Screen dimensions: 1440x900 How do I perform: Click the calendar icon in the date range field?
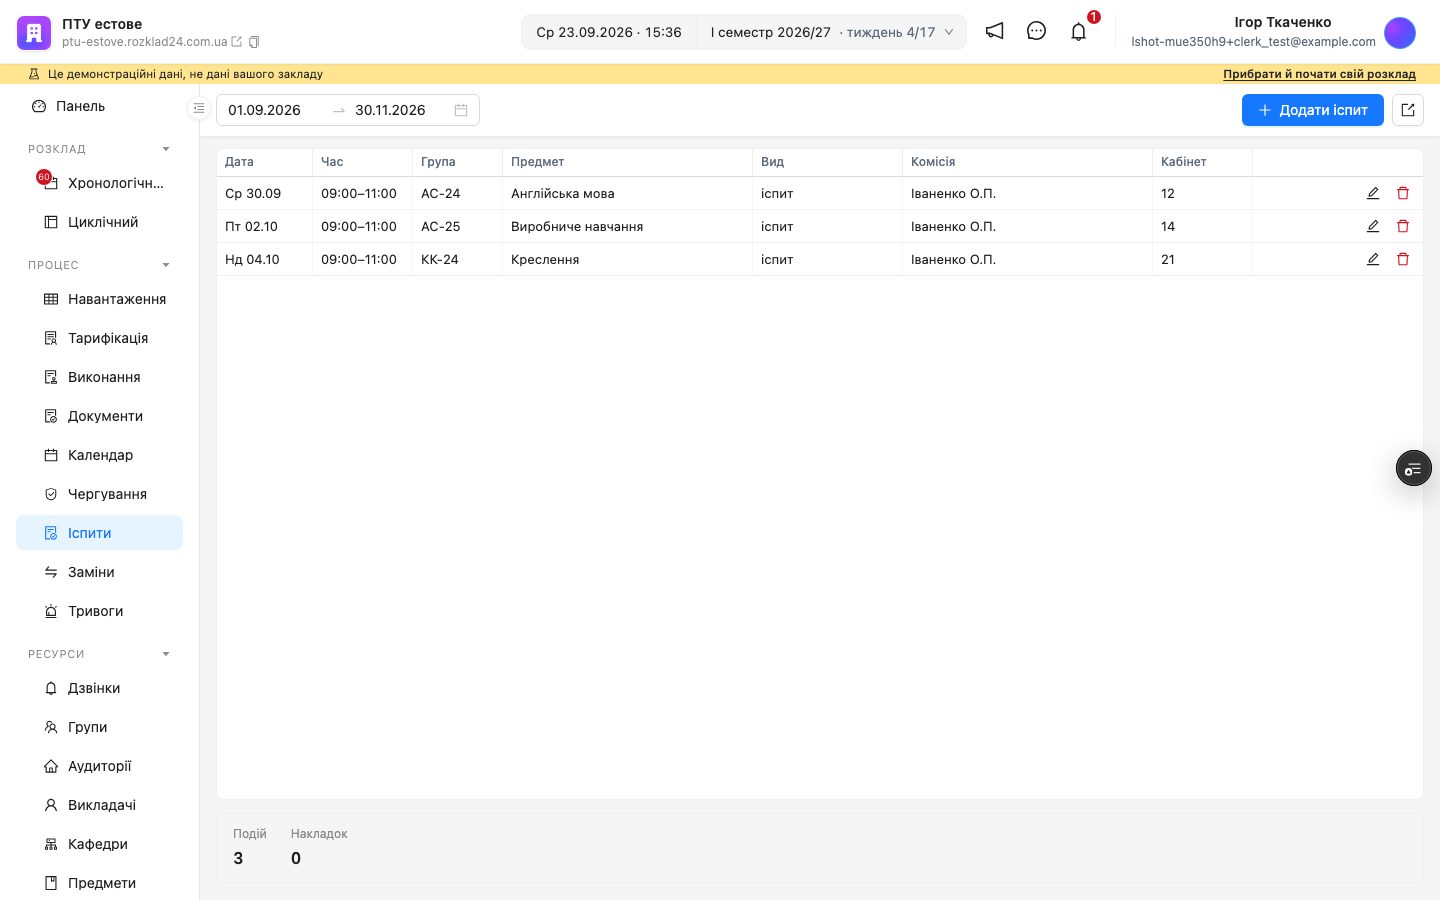[x=461, y=110]
